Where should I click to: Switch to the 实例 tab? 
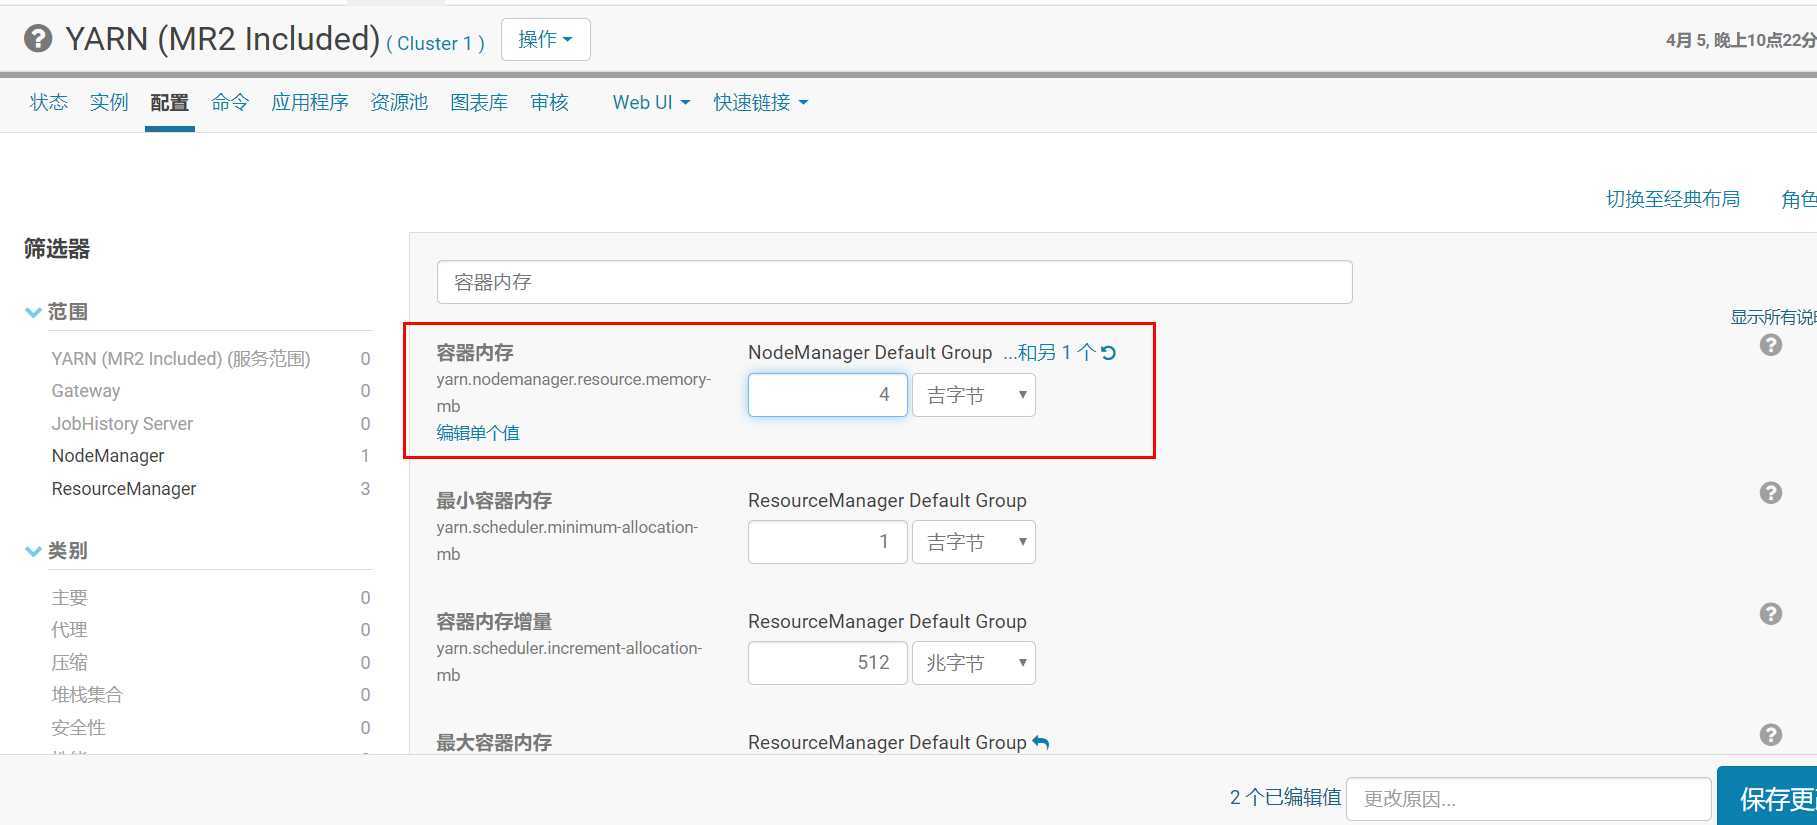click(x=109, y=102)
